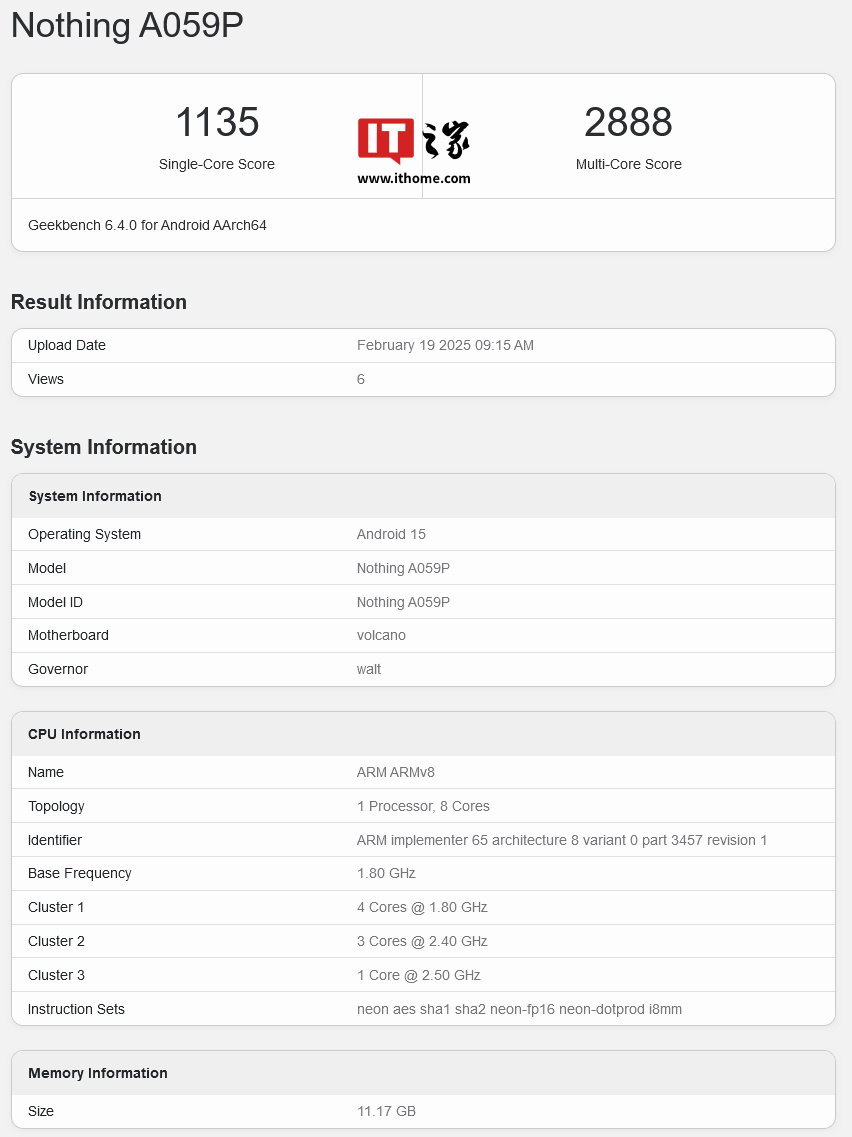Click the Geekbench 6.4.0 for Android AArch64 text
Viewport: 852px width, 1137px height.
147,225
